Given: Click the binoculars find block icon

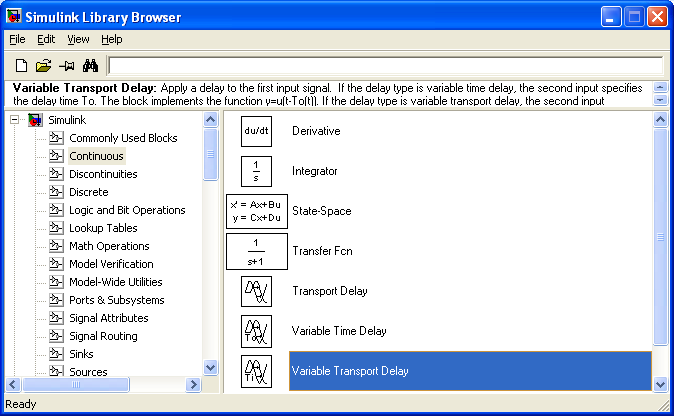Looking at the screenshot, I should coord(90,66).
